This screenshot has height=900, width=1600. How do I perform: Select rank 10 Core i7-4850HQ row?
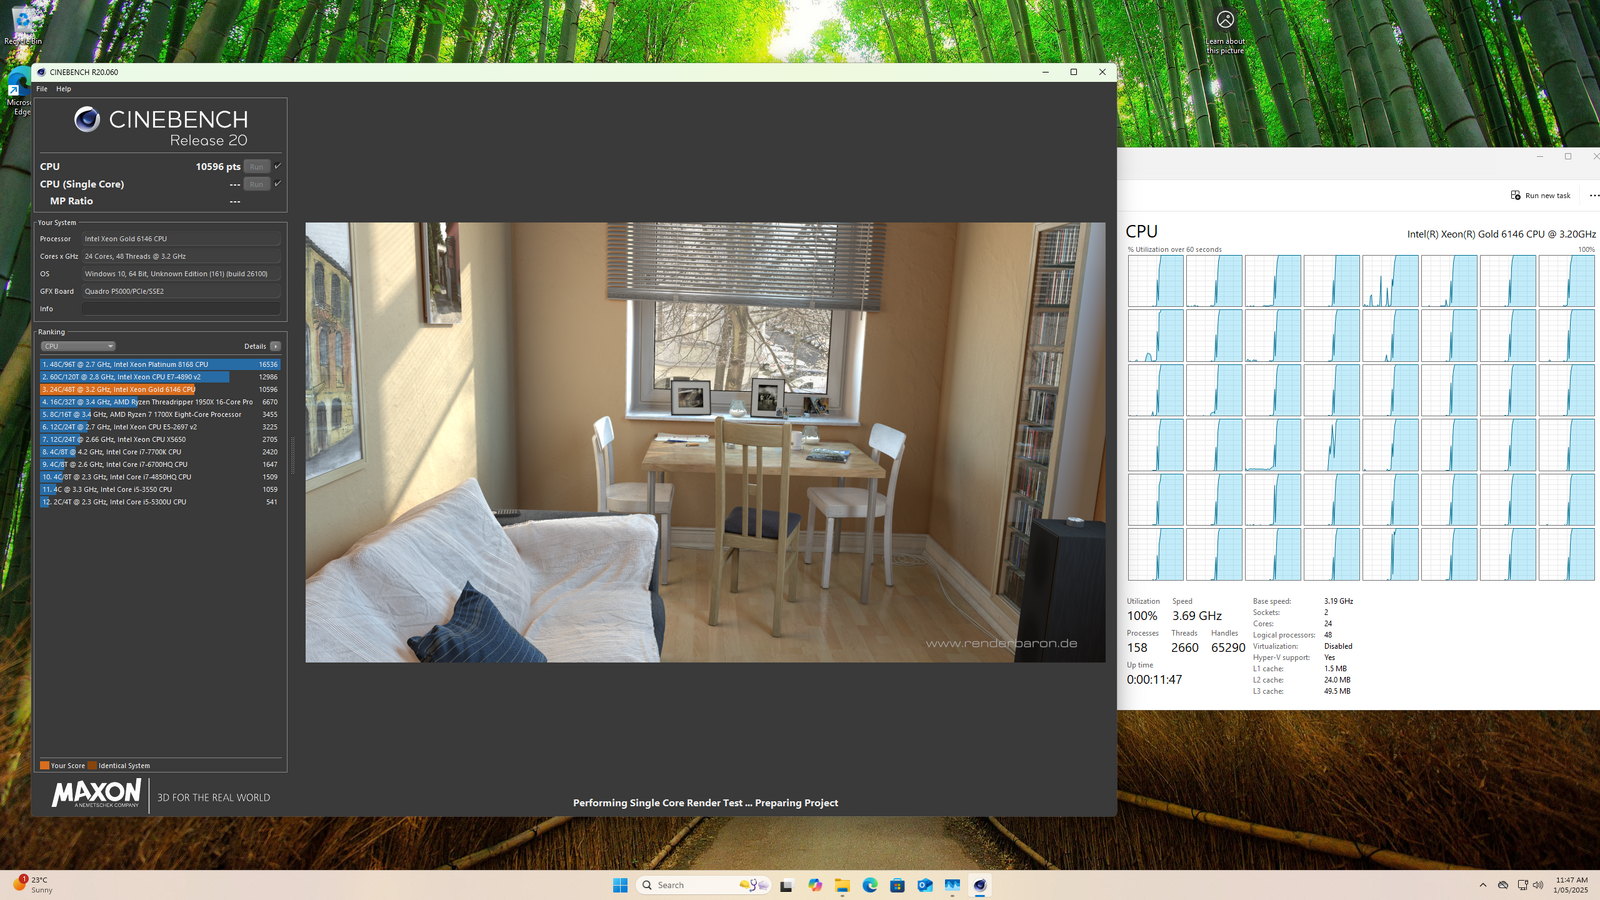click(160, 477)
